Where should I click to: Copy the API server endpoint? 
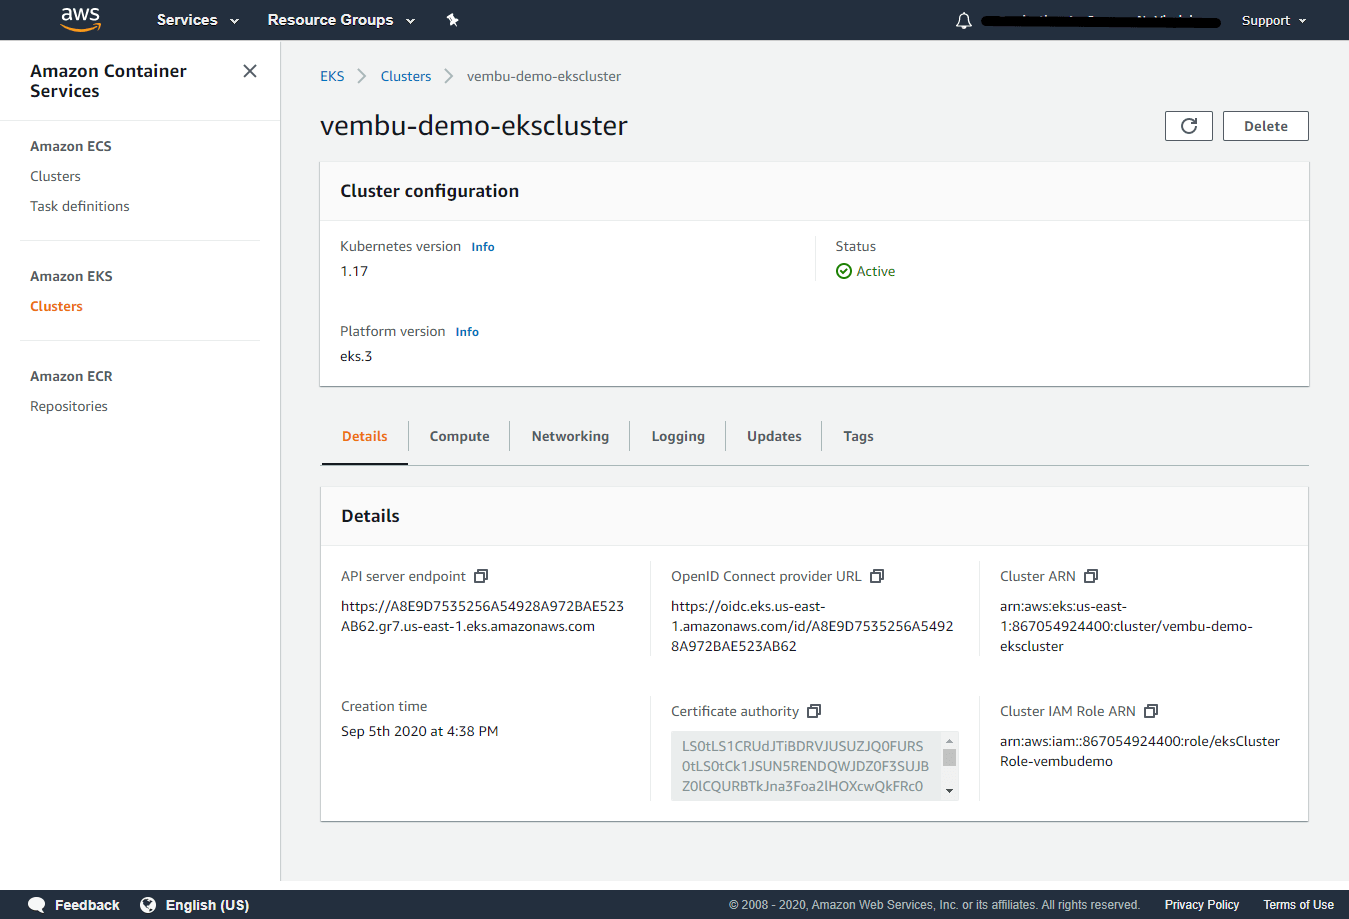(481, 576)
